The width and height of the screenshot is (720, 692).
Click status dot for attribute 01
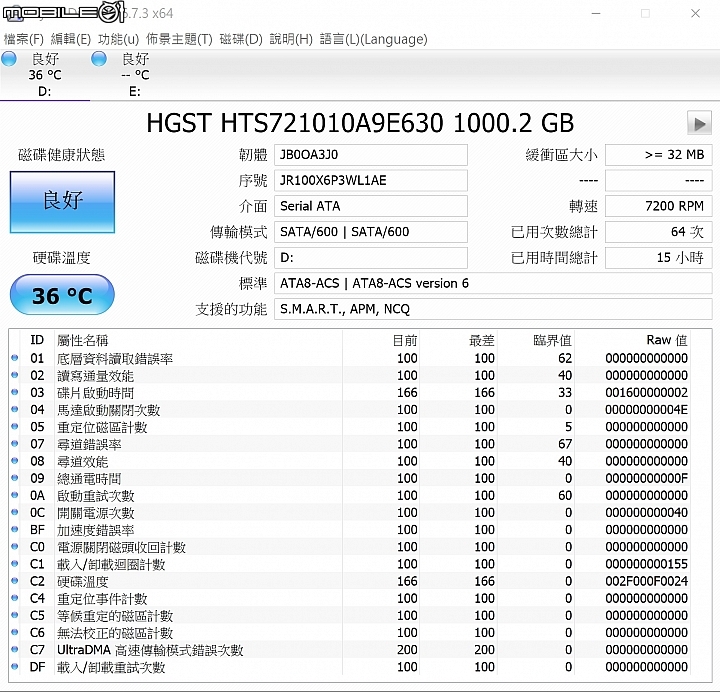15,358
